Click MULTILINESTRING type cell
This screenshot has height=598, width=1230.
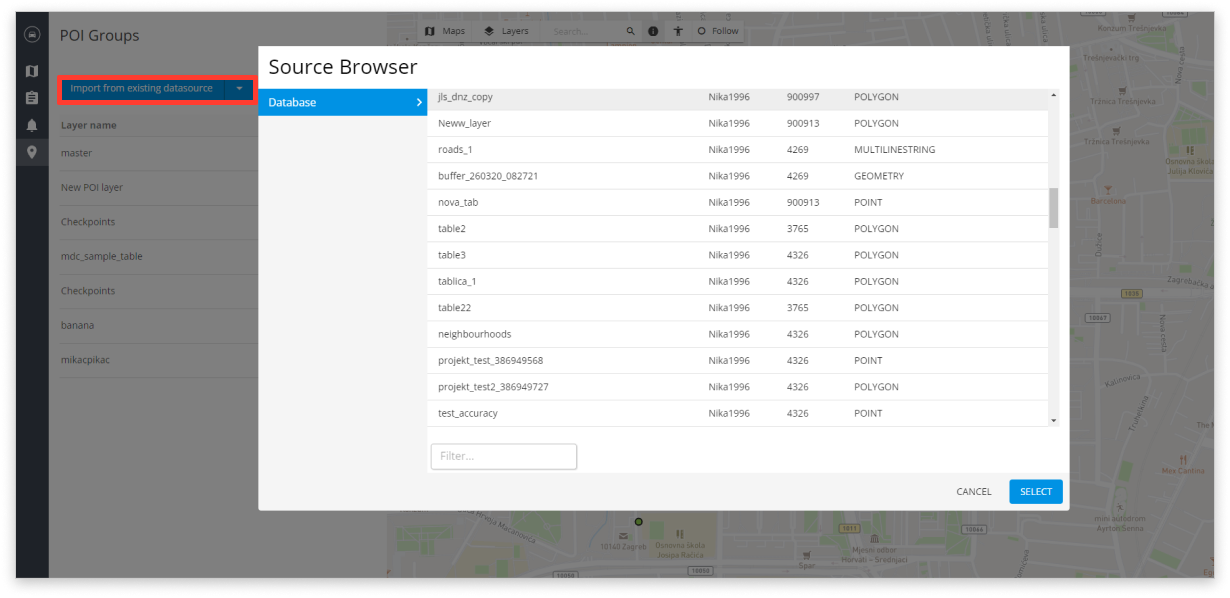tap(894, 150)
